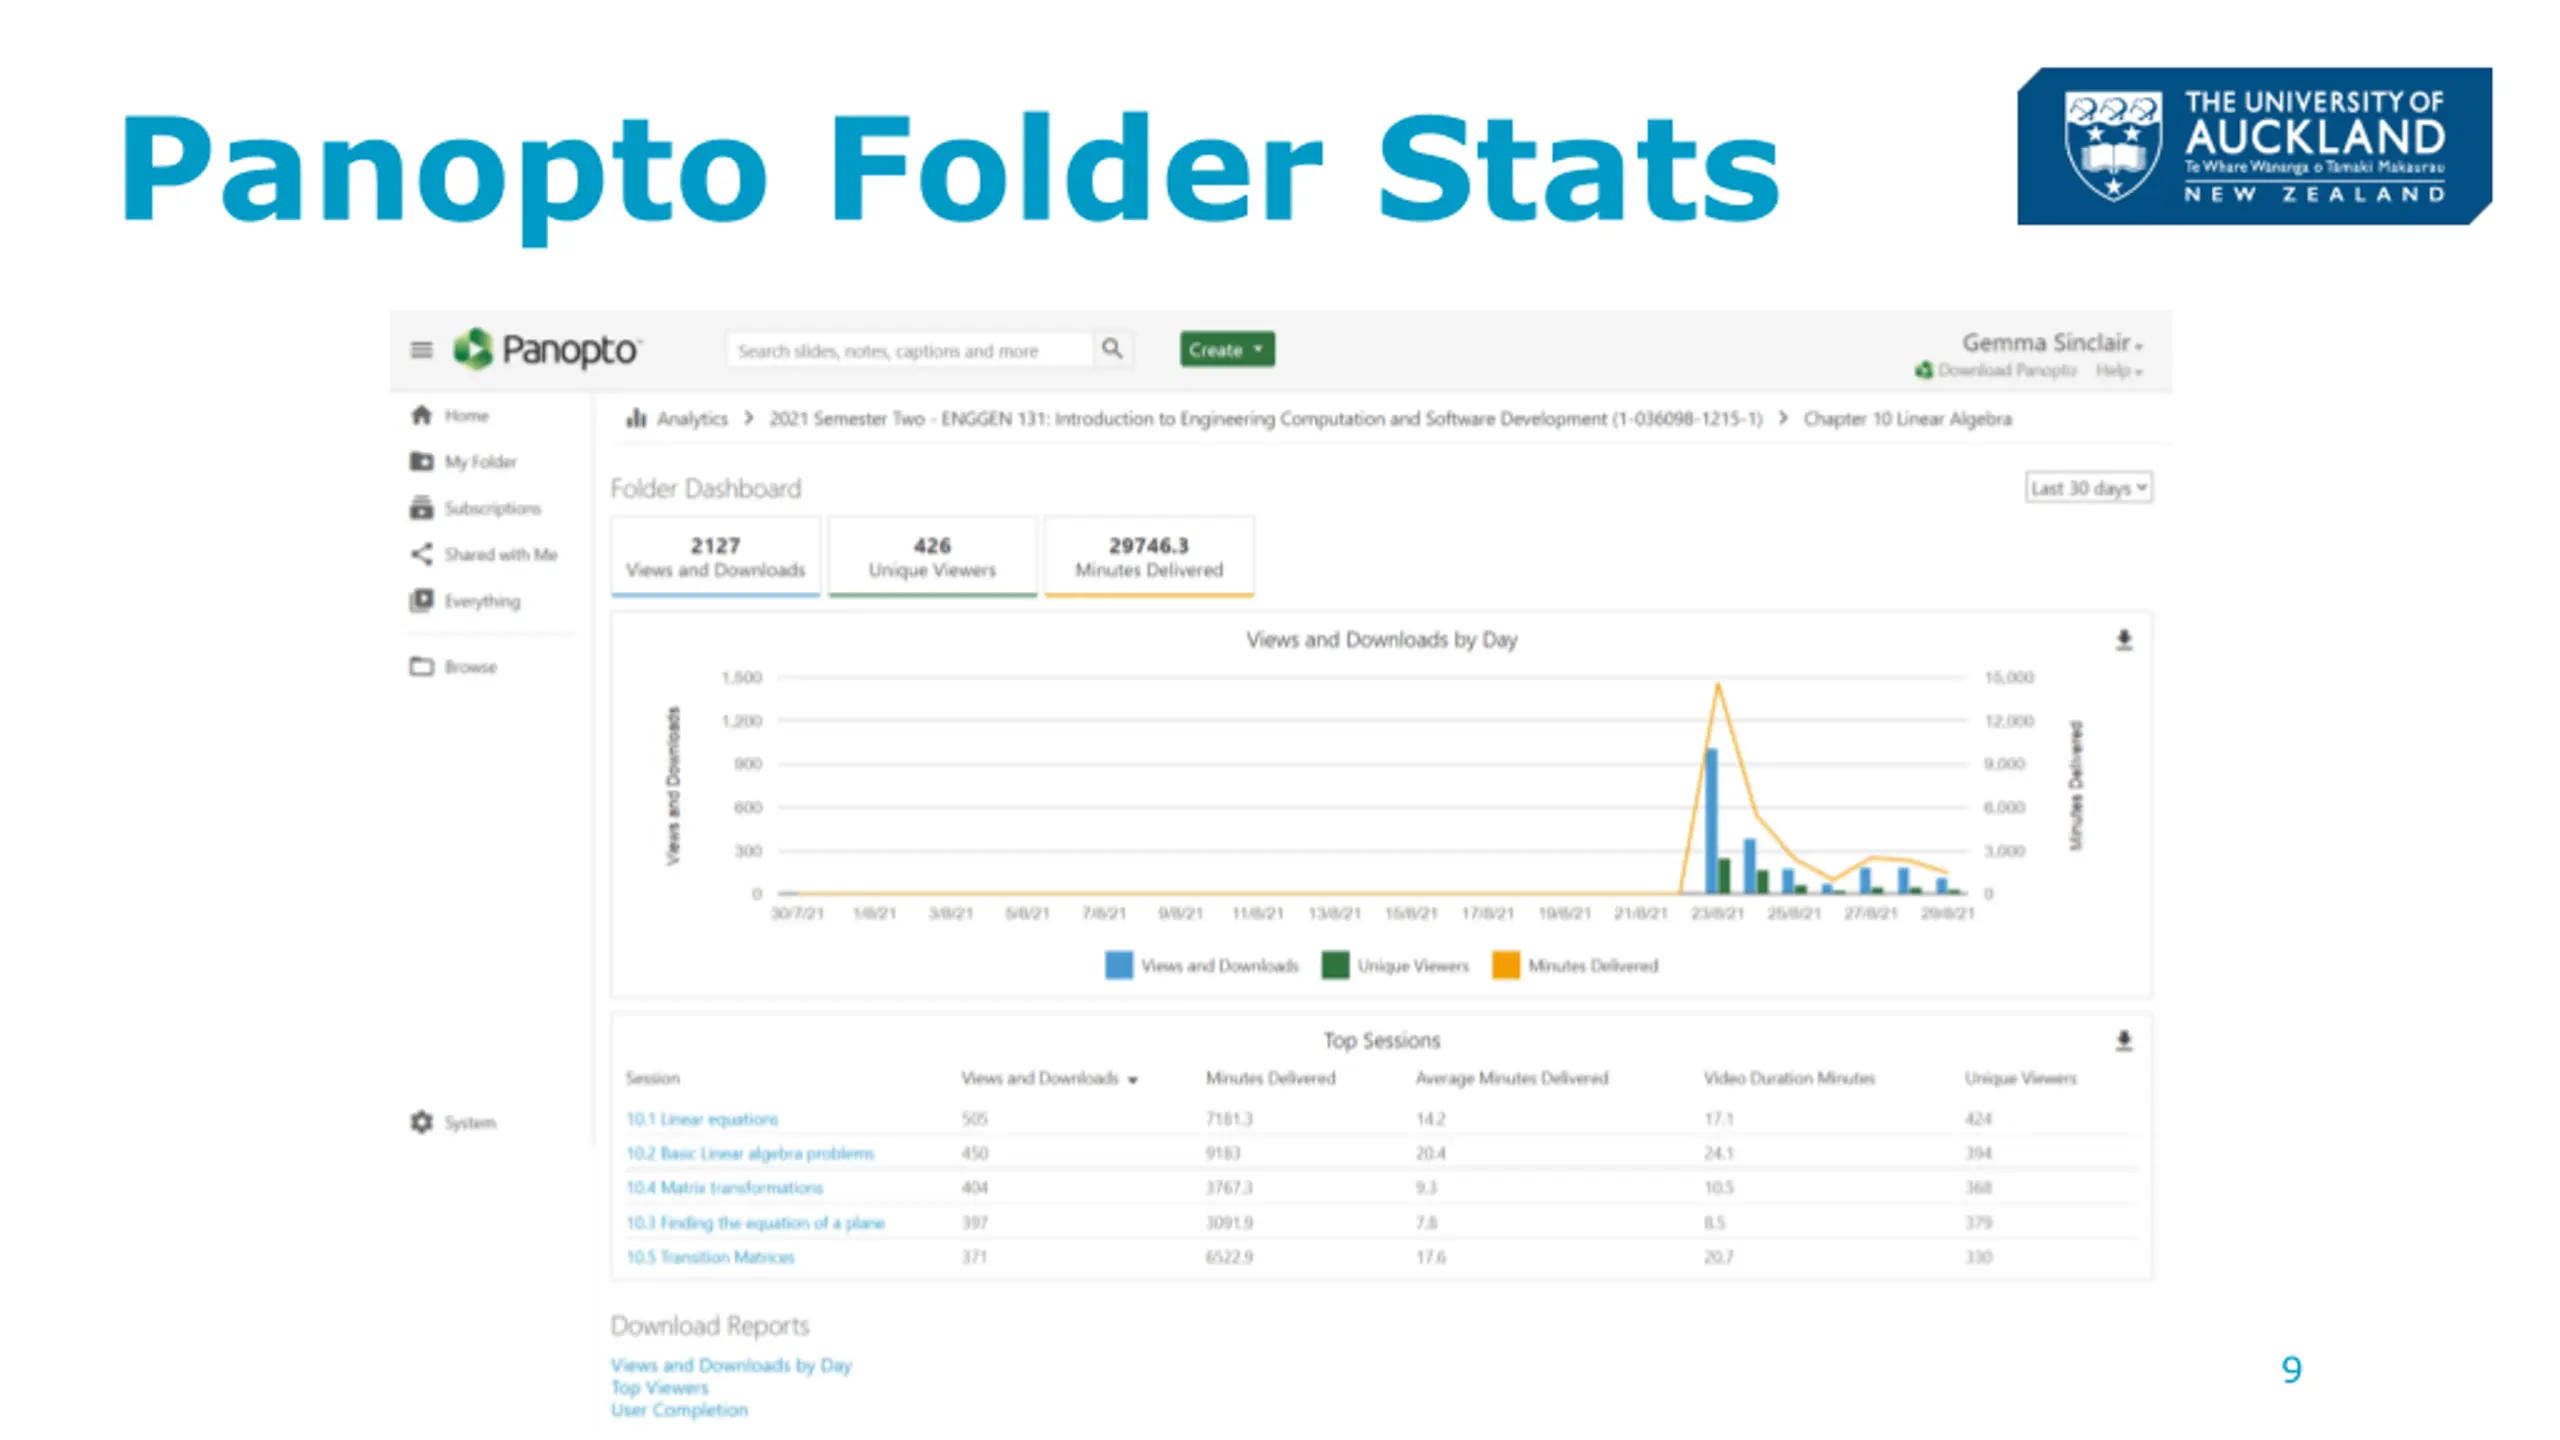This screenshot has width=2560, height=1440.
Task: Open 10.3 Finding the equation of a plane
Action: 755,1222
